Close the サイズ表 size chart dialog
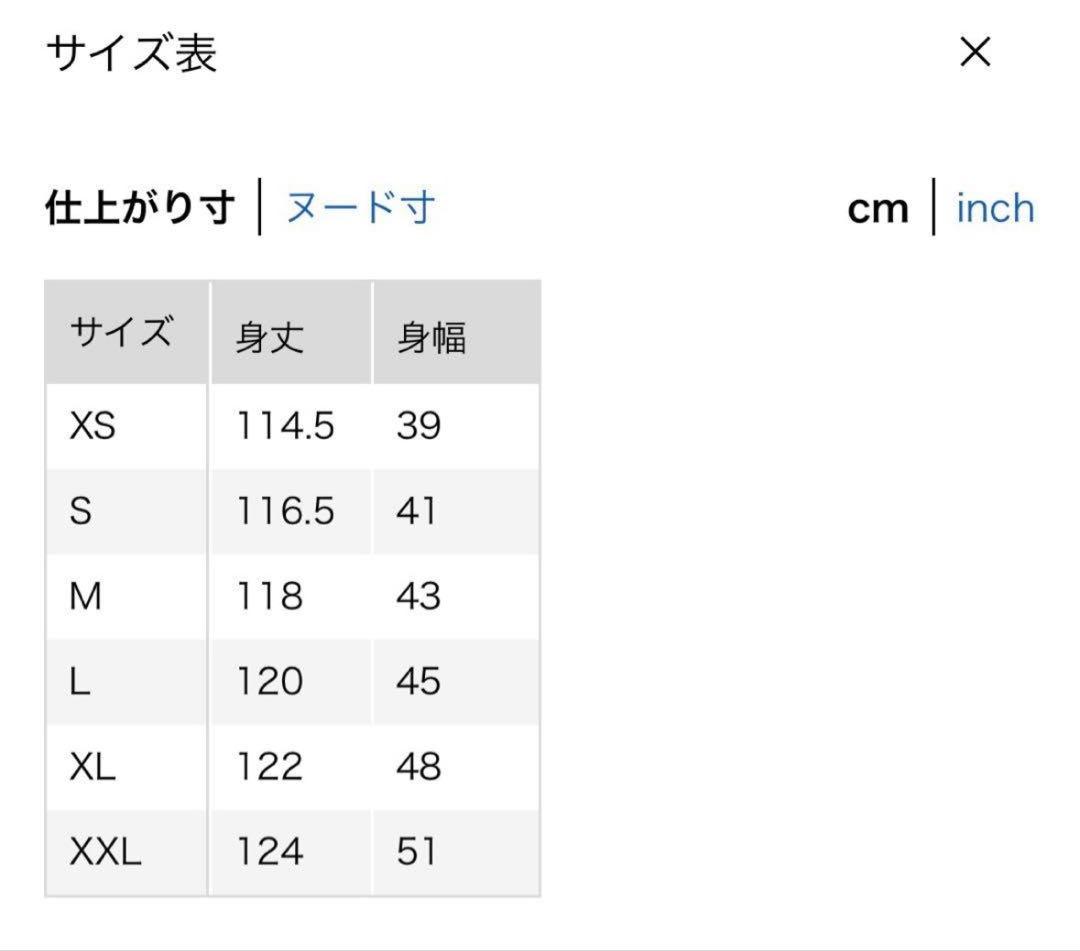The image size is (1080, 951). click(x=975, y=52)
